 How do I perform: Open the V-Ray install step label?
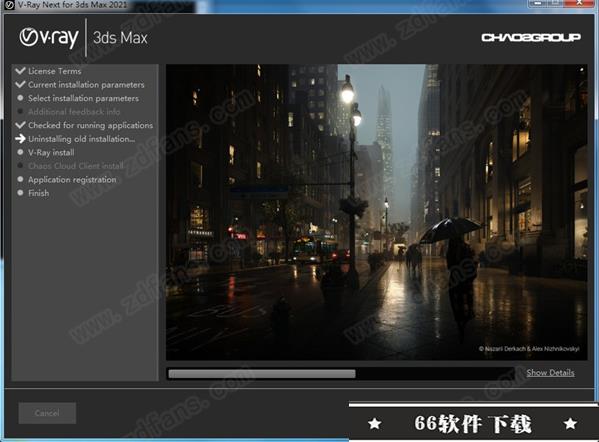[x=51, y=152]
